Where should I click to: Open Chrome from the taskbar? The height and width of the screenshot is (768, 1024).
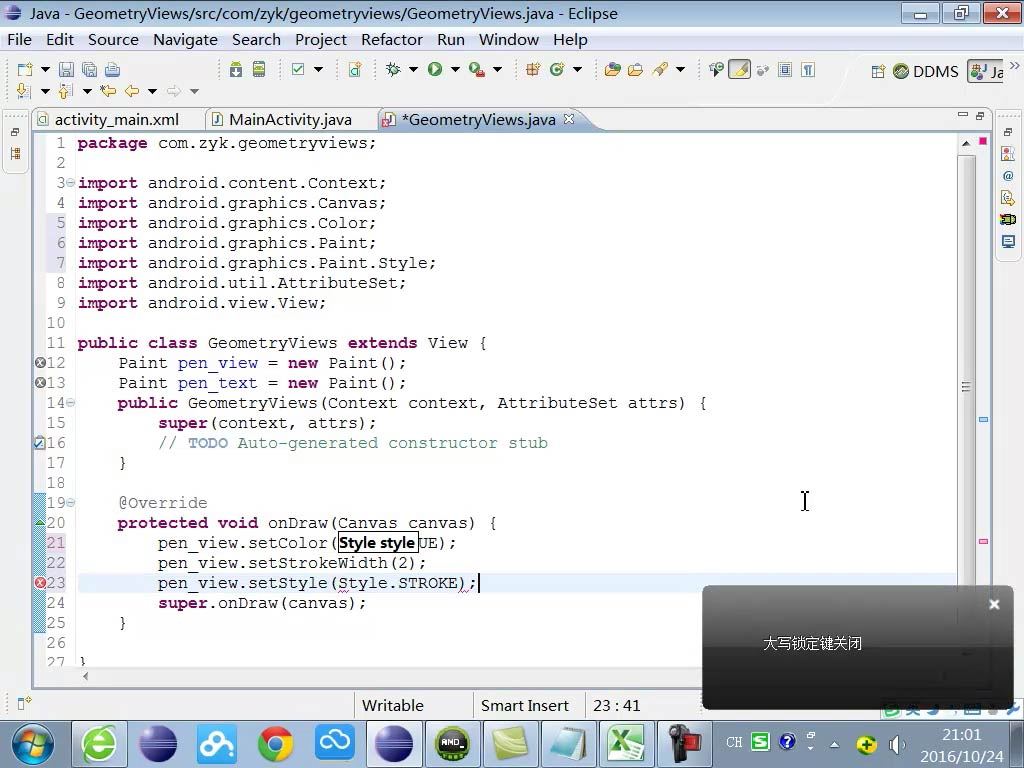click(x=276, y=744)
